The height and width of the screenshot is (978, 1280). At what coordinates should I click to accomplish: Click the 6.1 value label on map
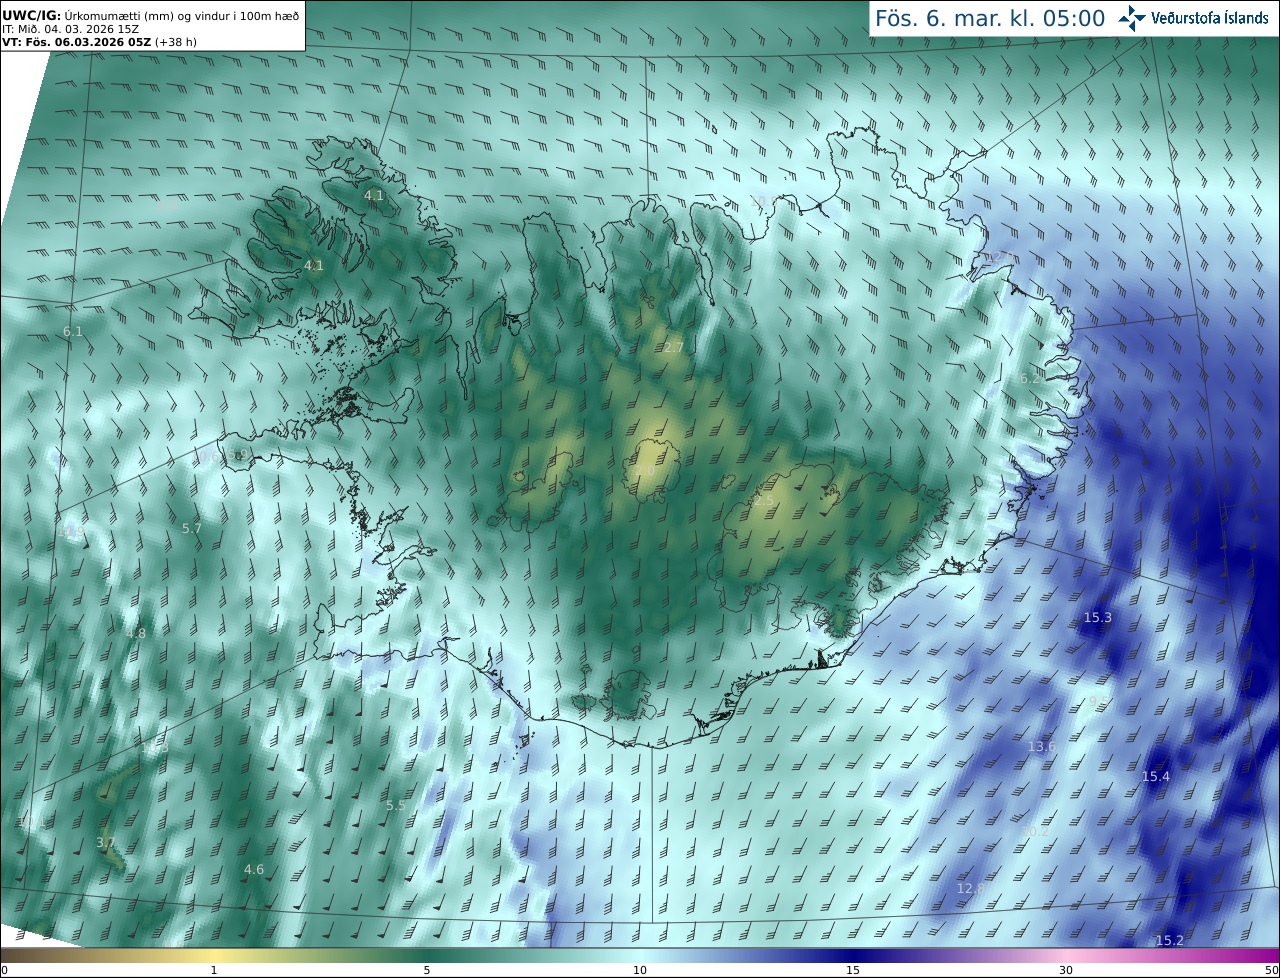(x=72, y=331)
